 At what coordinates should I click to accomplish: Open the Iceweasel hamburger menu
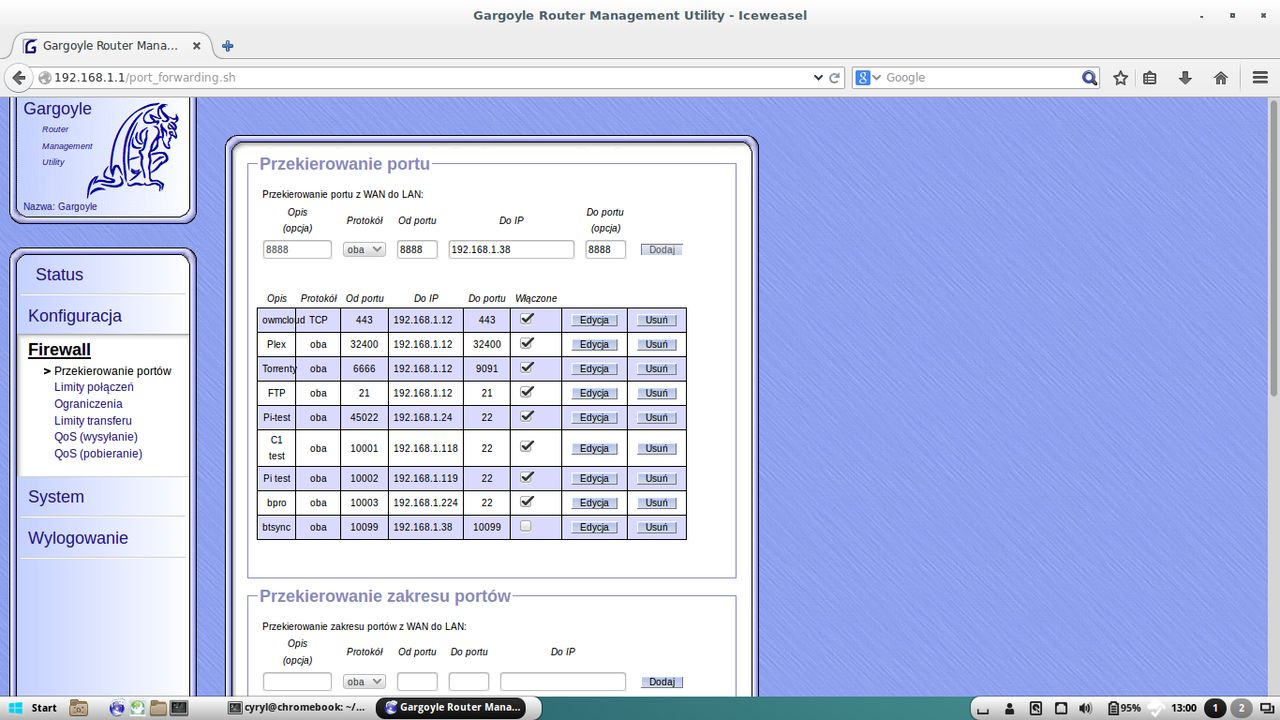1260,77
